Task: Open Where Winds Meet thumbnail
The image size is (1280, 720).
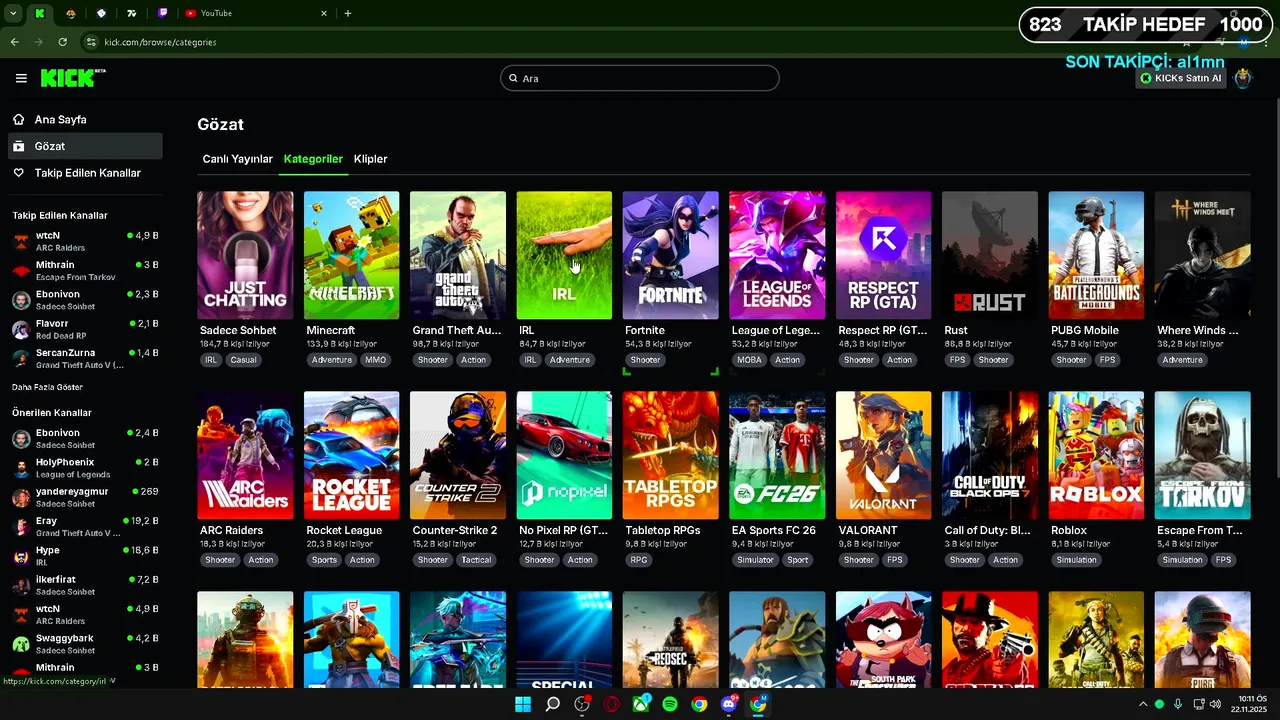Action: click(1203, 255)
